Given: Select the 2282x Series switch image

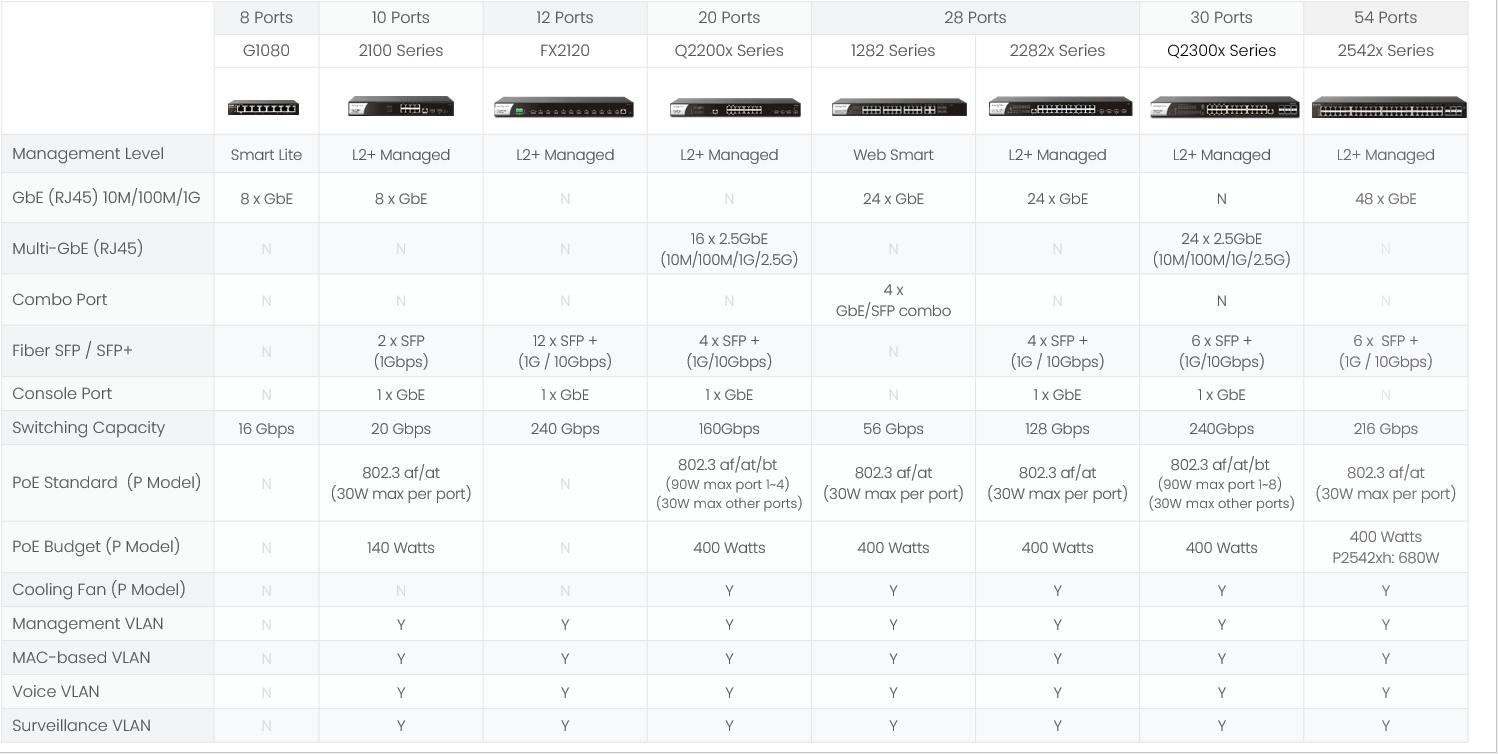Looking at the screenshot, I should [x=1060, y=107].
